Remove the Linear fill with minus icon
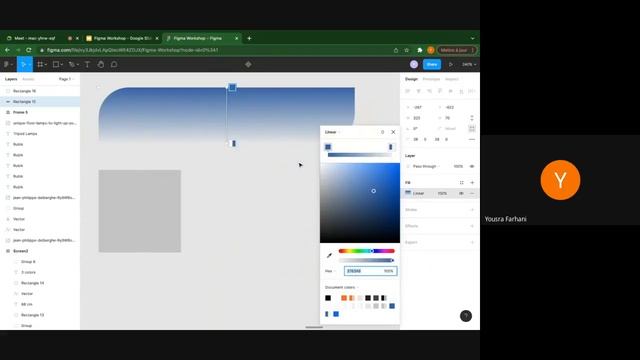This screenshot has height=360, width=640. (x=472, y=193)
